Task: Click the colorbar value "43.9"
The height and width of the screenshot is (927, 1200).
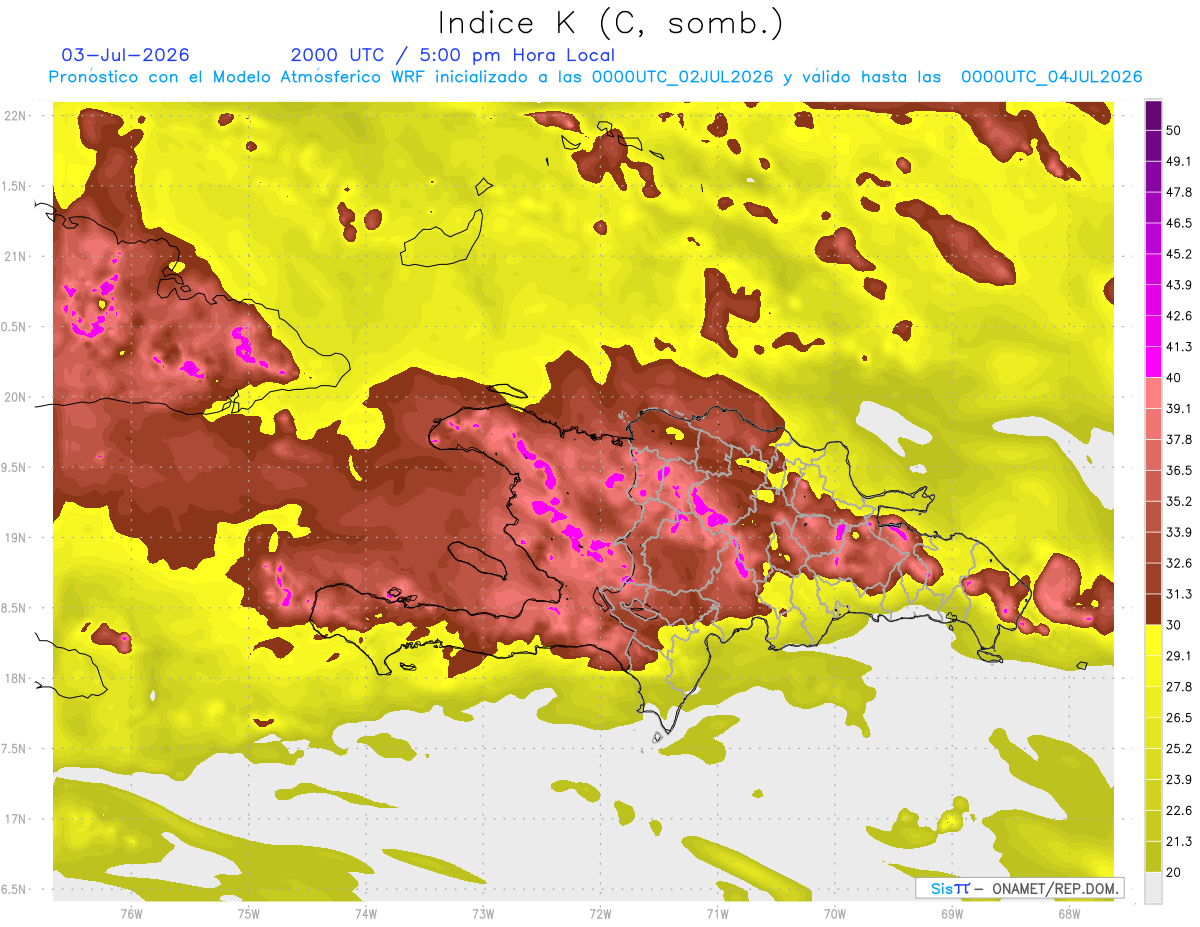Action: click(1180, 285)
